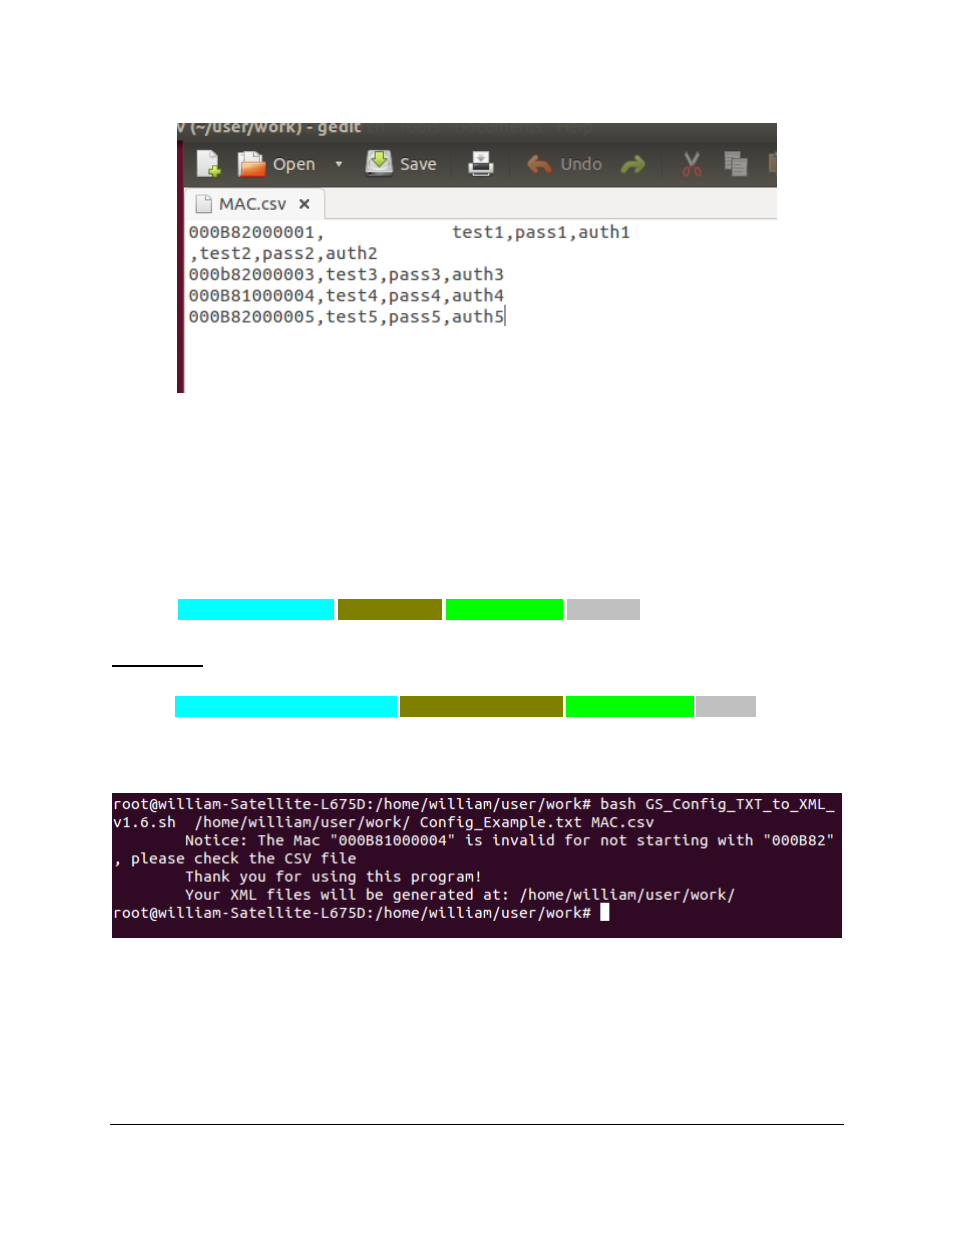Redo the last undone action
Screen dimensions: 954x1235
point(633,164)
